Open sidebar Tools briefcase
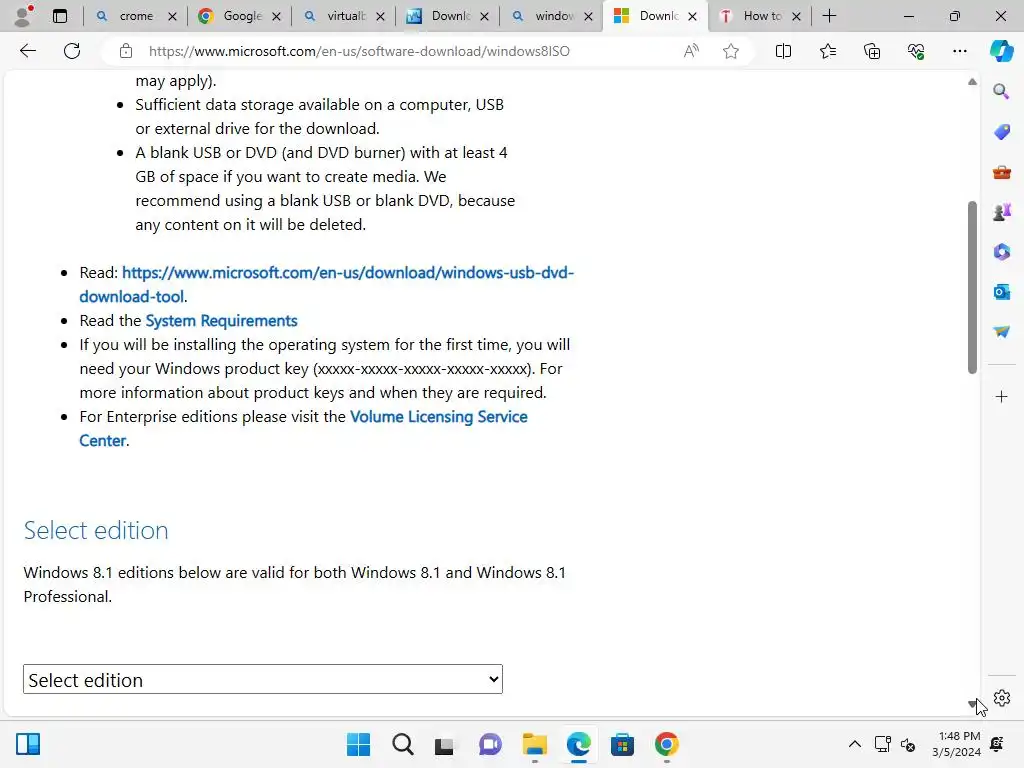Viewport: 1024px width, 768px height. coord(1001,172)
